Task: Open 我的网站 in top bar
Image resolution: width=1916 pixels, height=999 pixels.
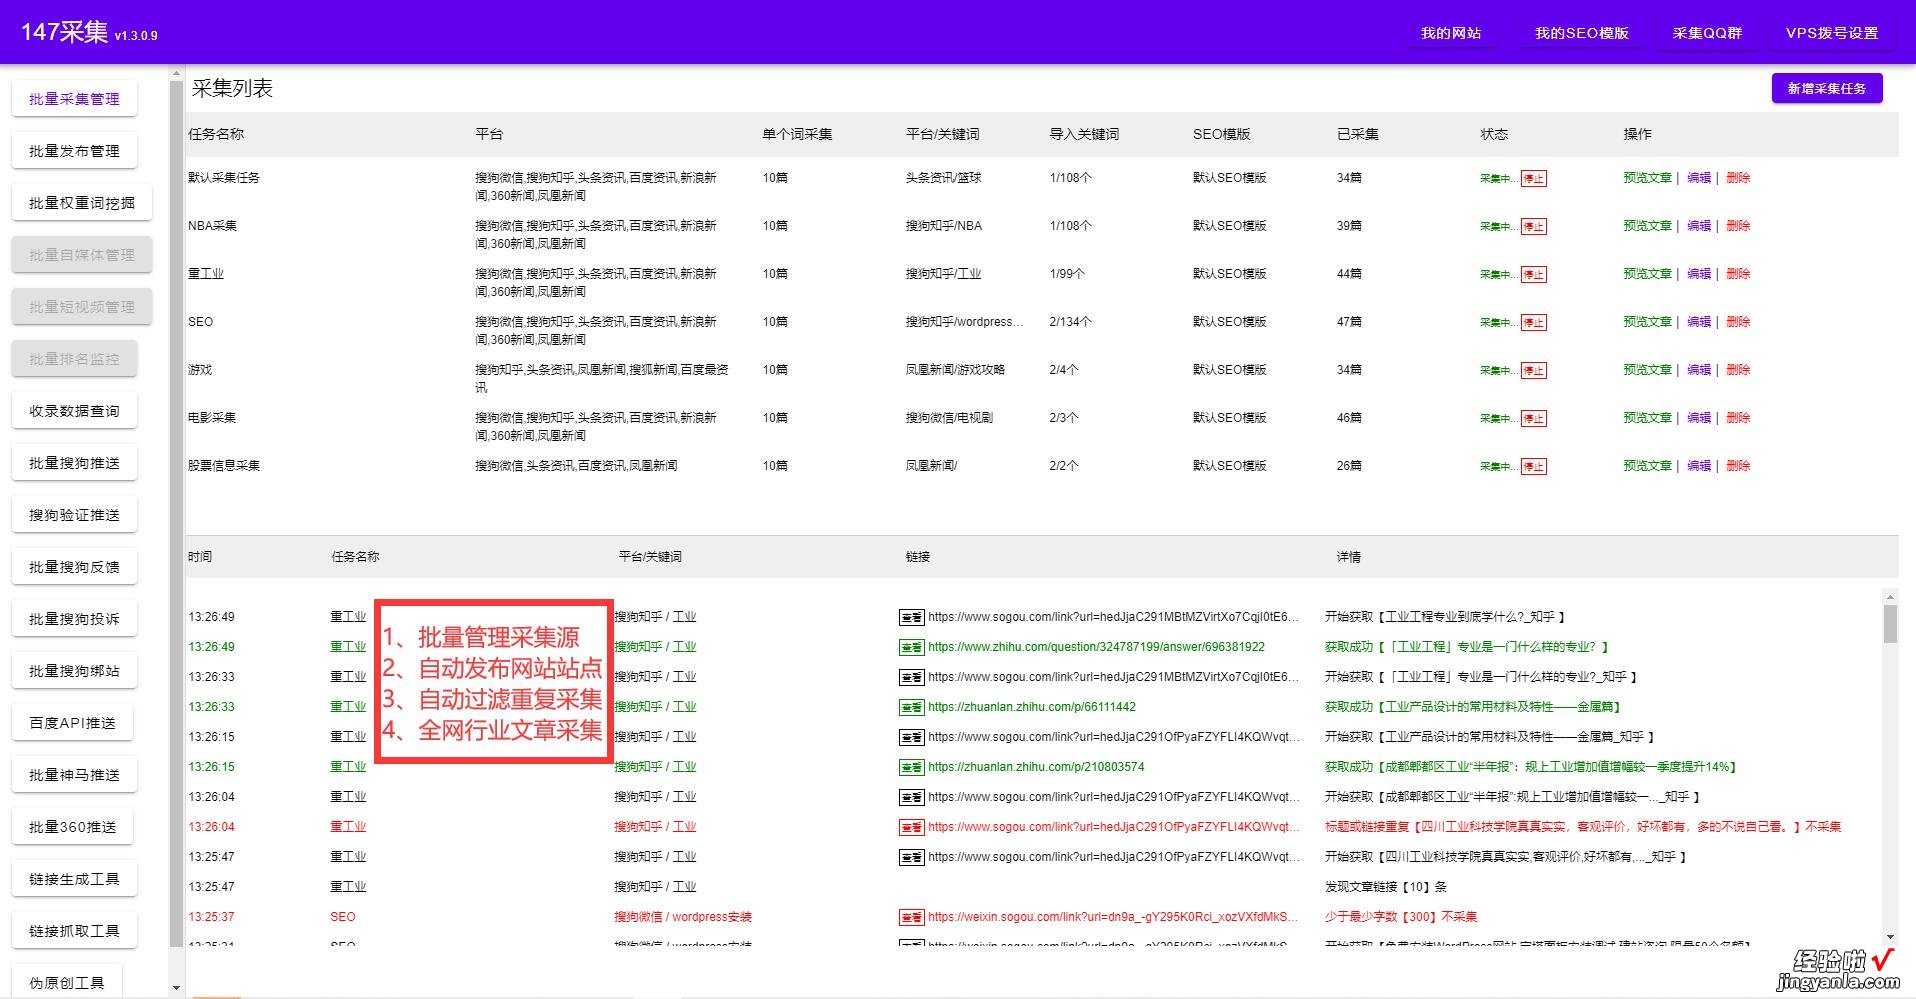Action: 1451,33
